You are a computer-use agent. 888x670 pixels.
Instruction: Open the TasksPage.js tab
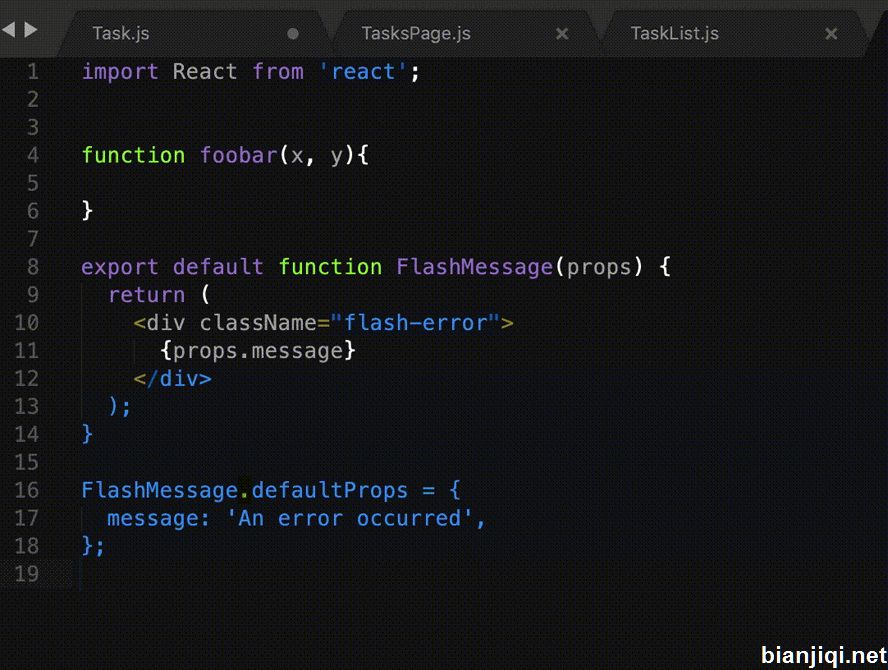click(x=416, y=33)
